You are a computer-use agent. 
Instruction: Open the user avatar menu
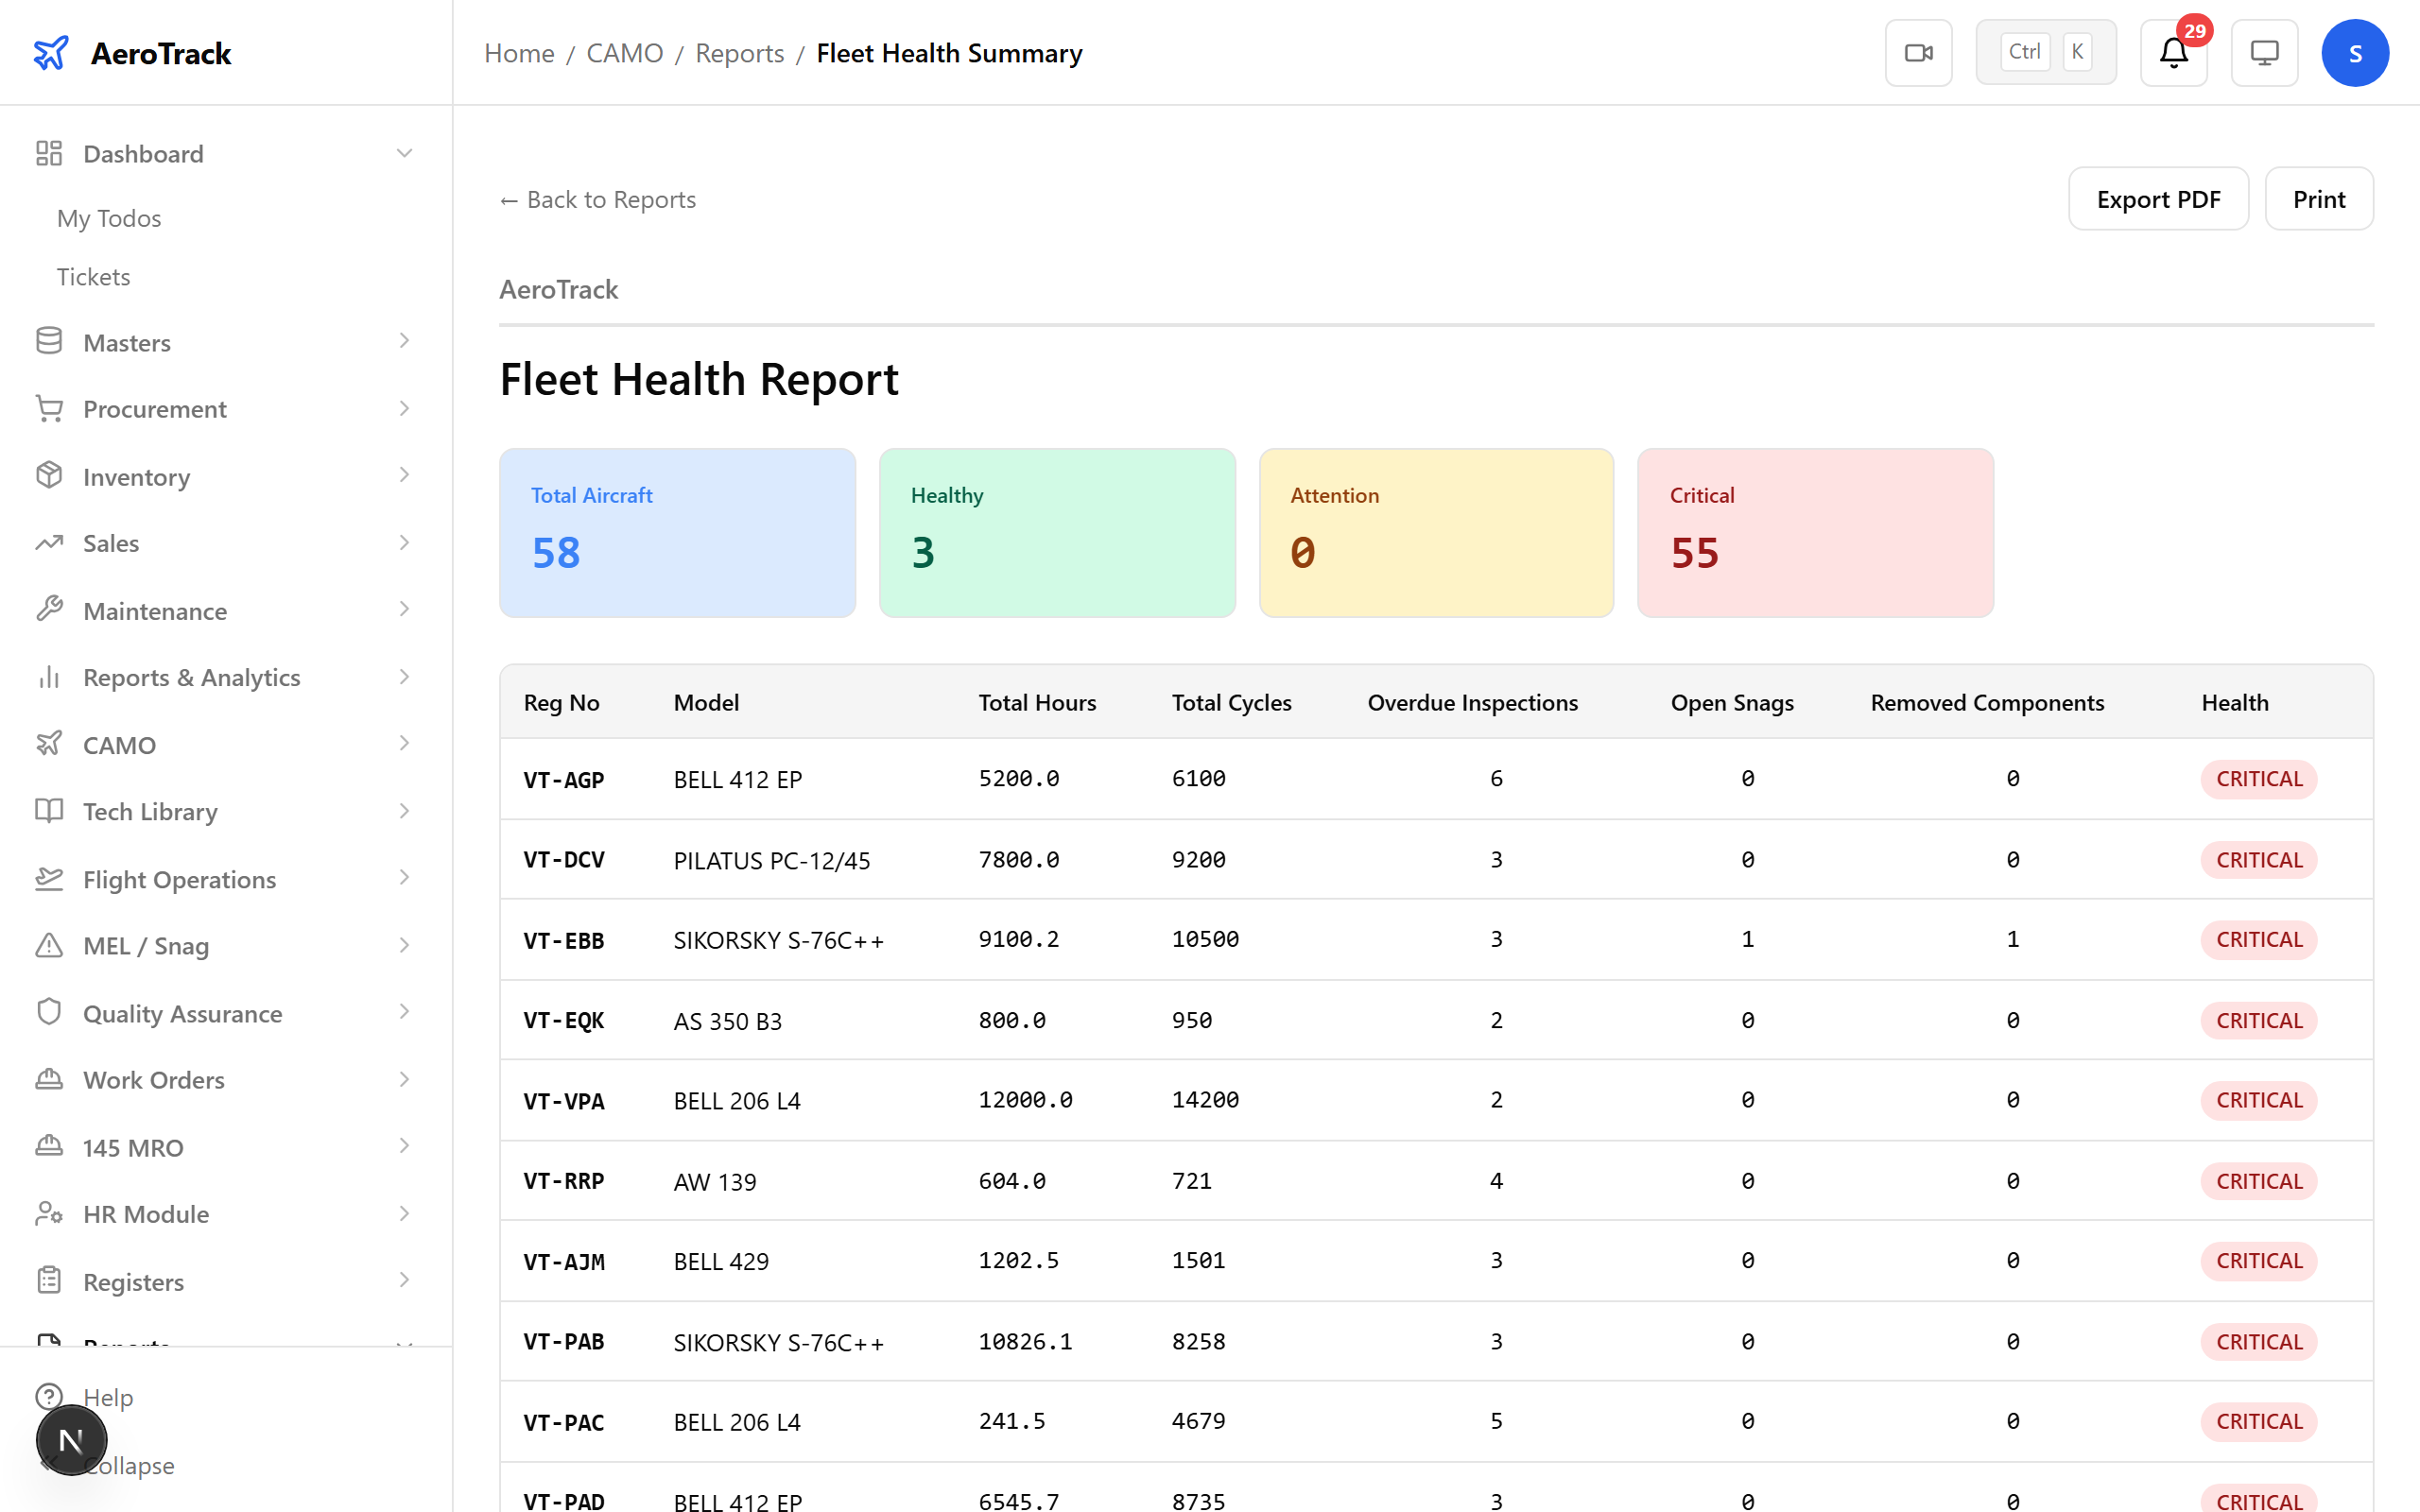tap(2355, 52)
